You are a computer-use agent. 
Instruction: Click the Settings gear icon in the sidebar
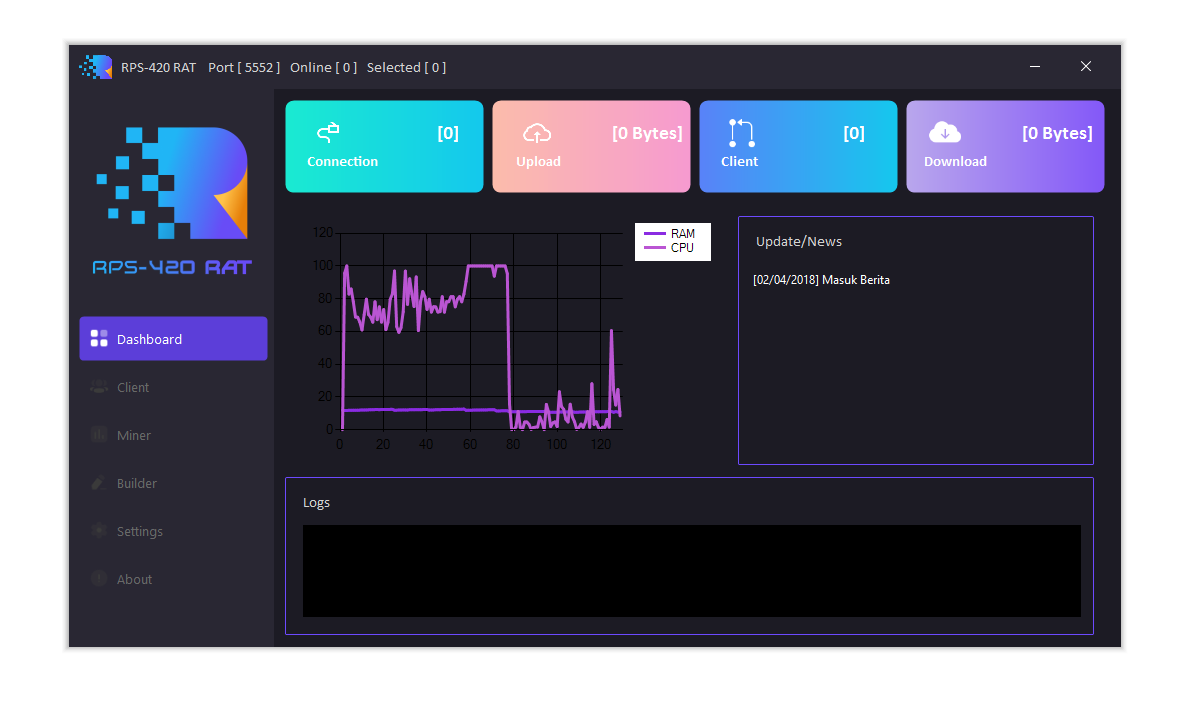click(x=99, y=531)
